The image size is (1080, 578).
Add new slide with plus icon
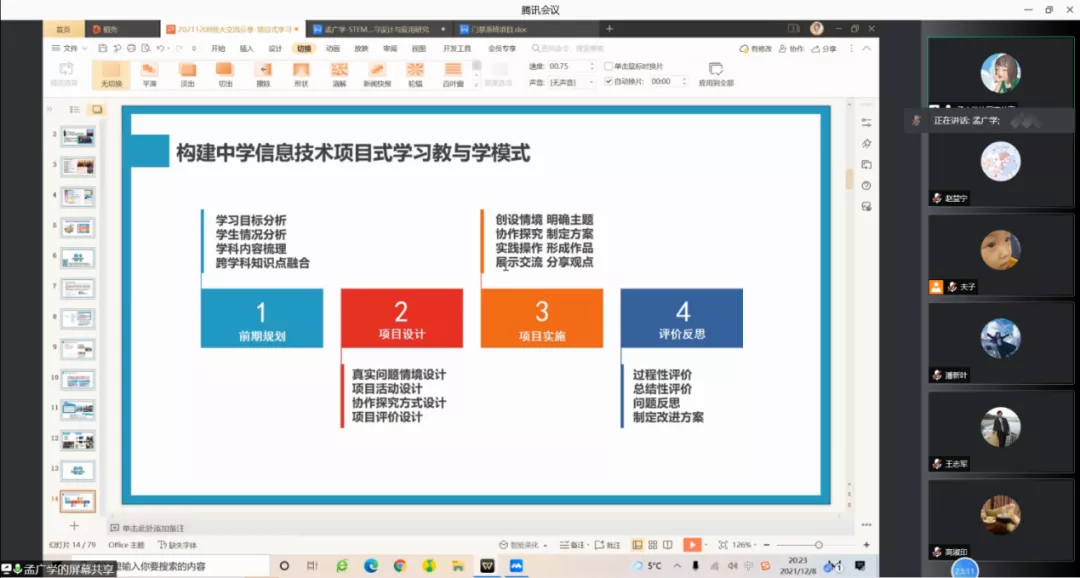[75, 525]
